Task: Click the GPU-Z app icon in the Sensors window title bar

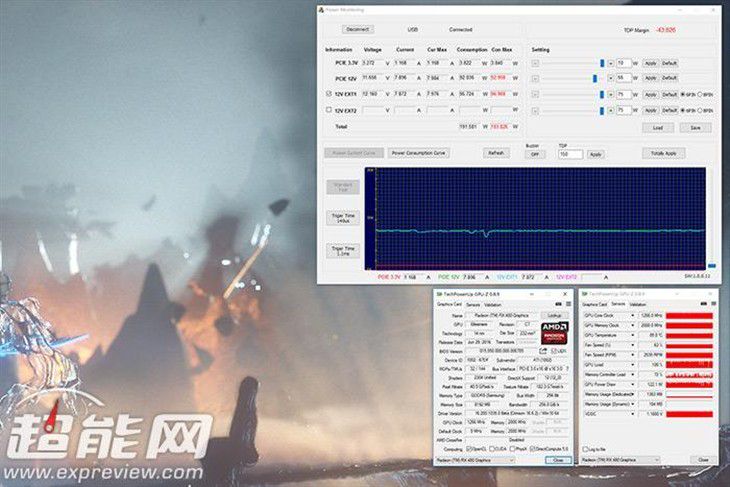Action: coord(584,294)
